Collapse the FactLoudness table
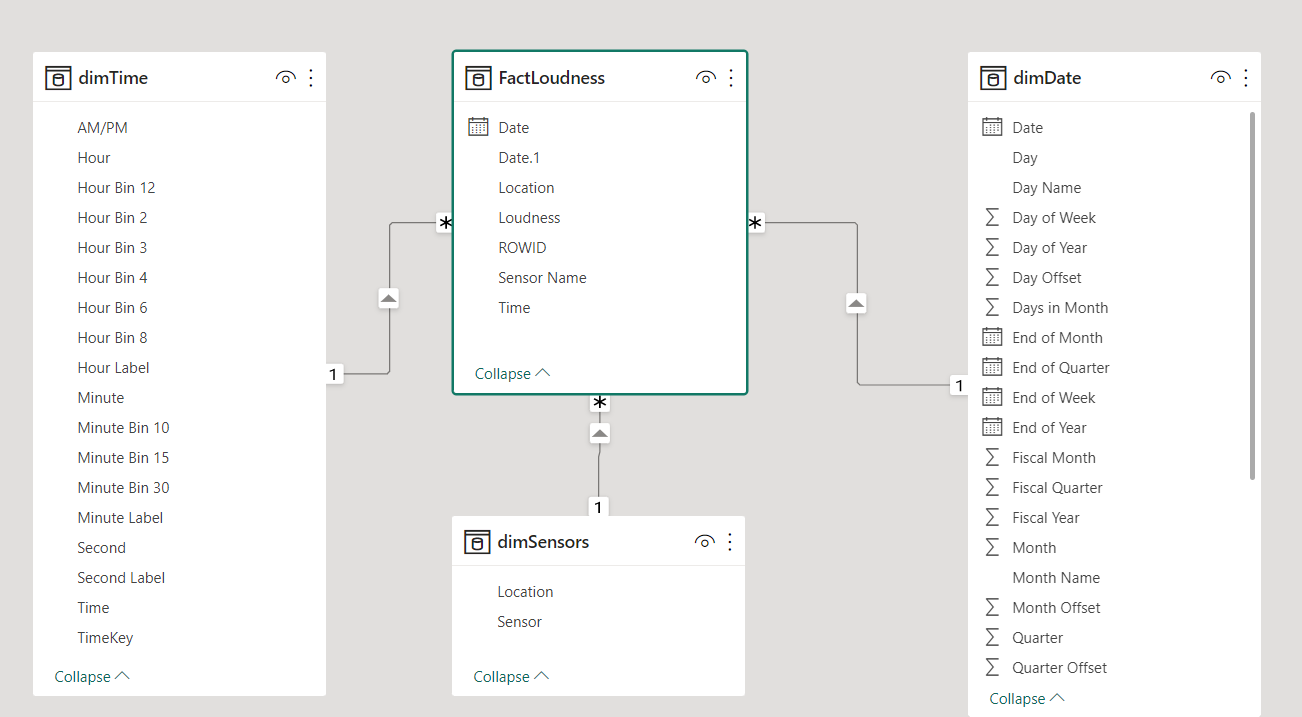The height and width of the screenshot is (717, 1302). [x=512, y=373]
